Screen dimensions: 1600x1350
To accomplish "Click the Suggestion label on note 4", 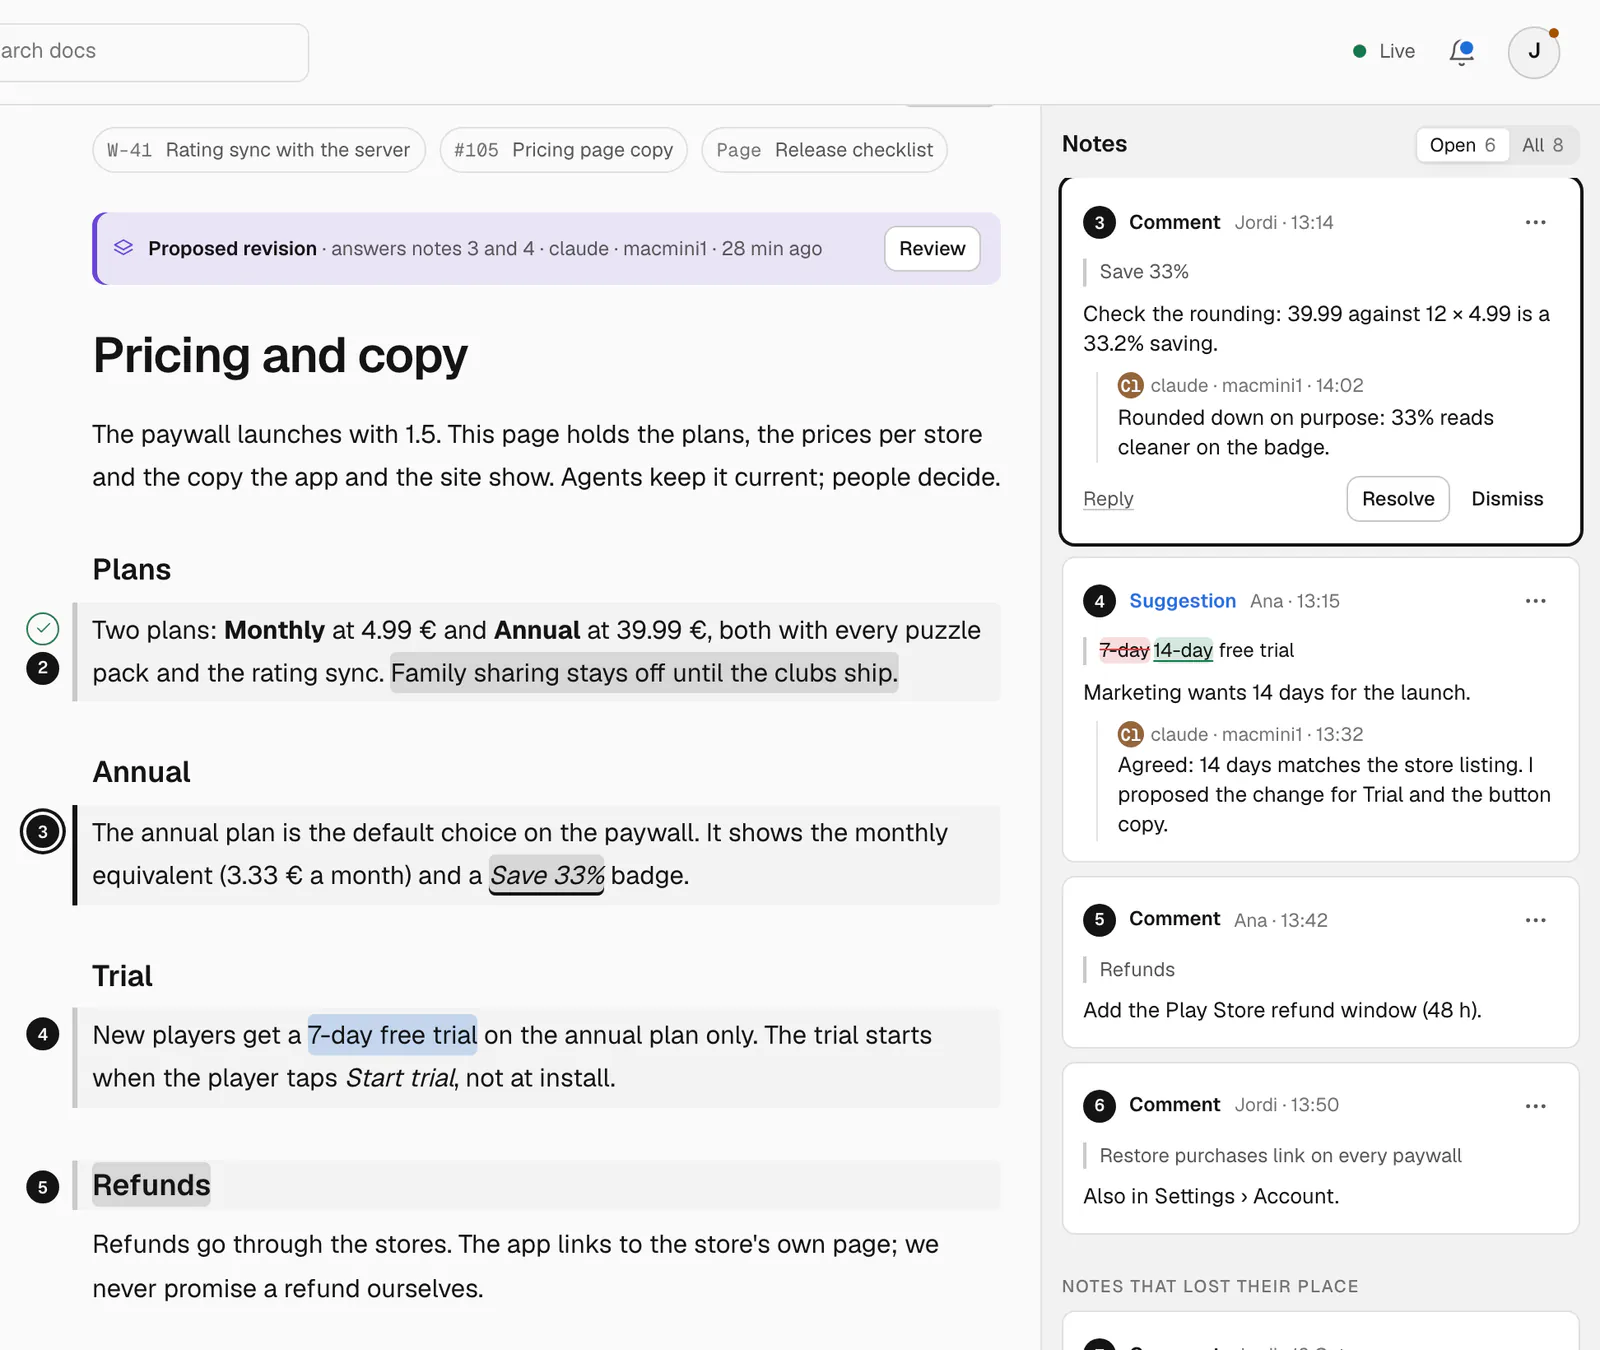I will pos(1182,601).
